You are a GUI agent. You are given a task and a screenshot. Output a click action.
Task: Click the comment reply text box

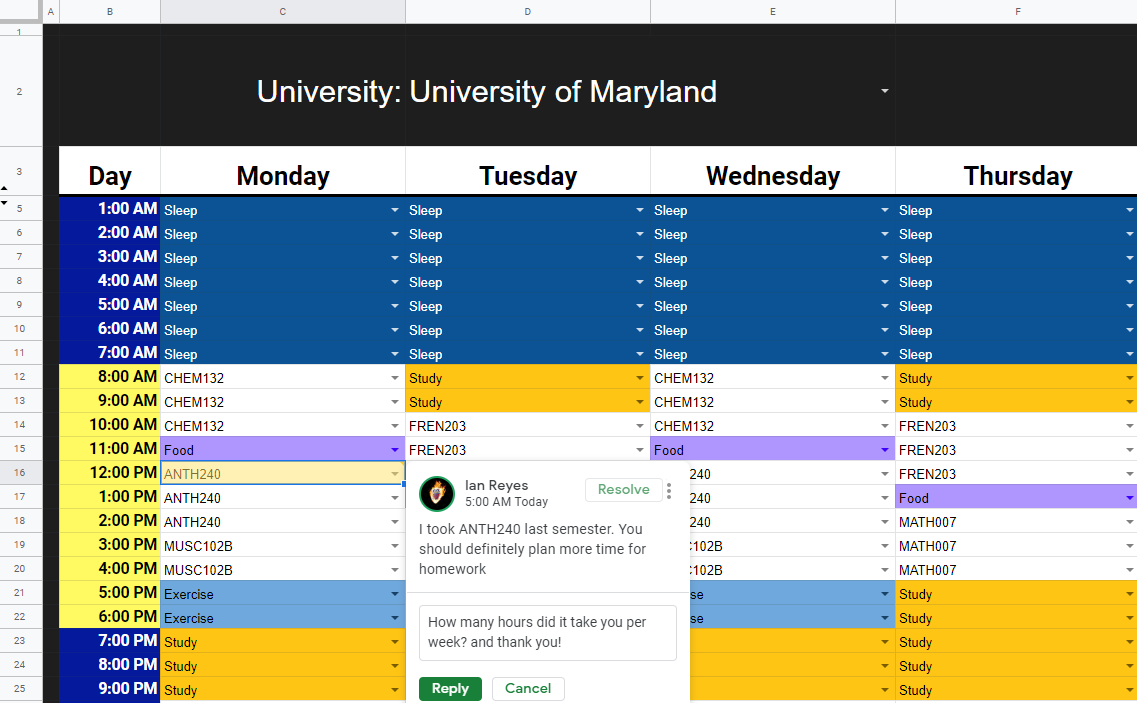click(x=548, y=632)
